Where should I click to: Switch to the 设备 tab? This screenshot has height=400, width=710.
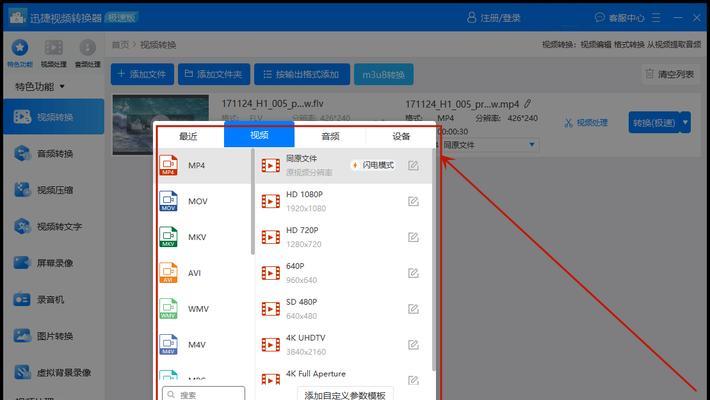click(x=401, y=136)
